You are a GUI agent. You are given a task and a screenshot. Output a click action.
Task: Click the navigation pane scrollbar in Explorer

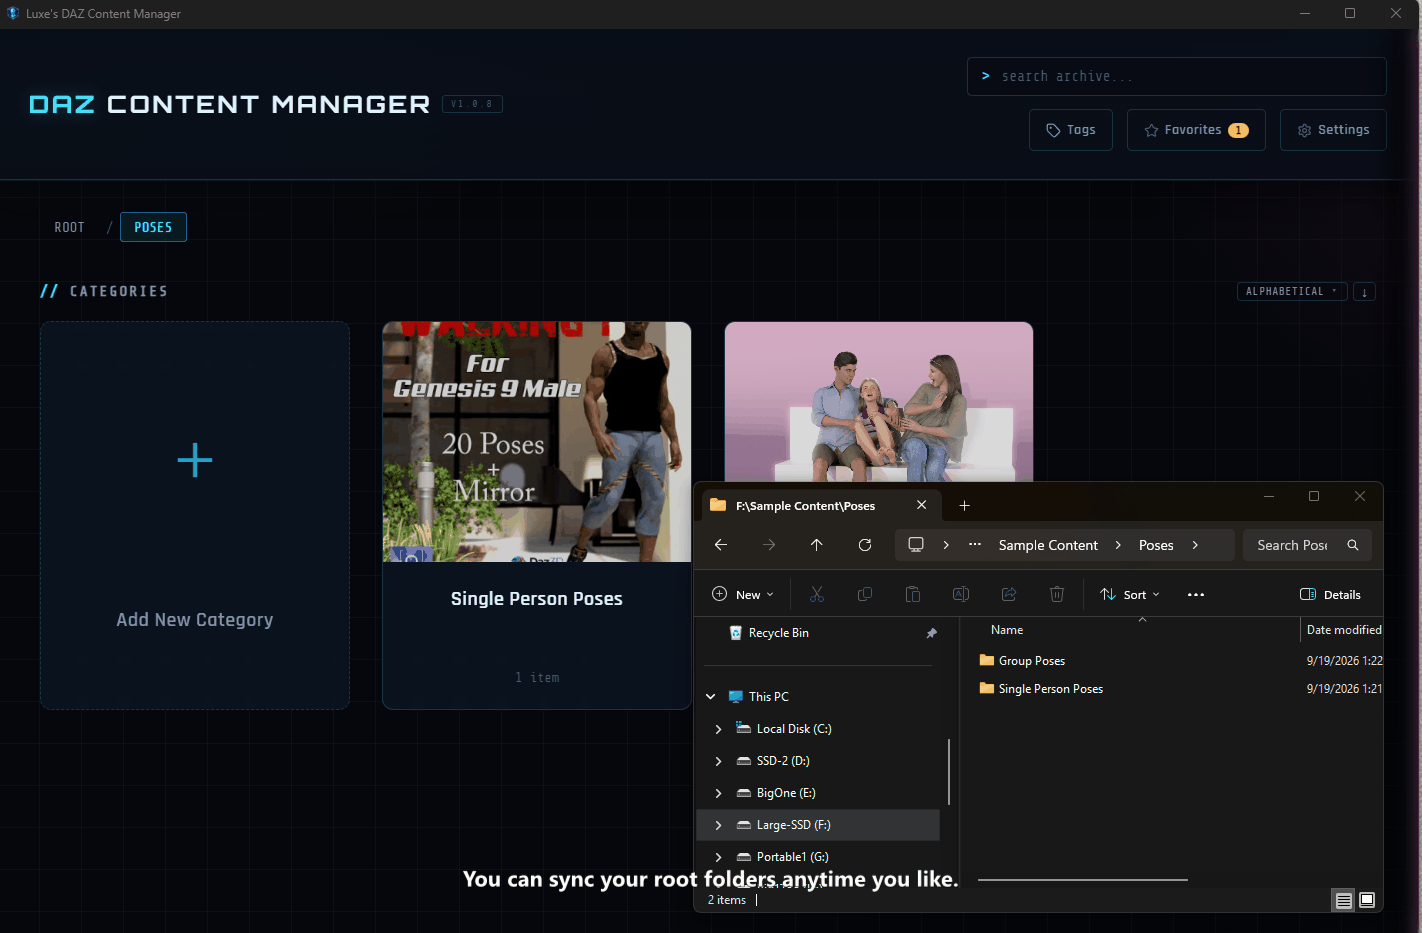[x=948, y=772]
